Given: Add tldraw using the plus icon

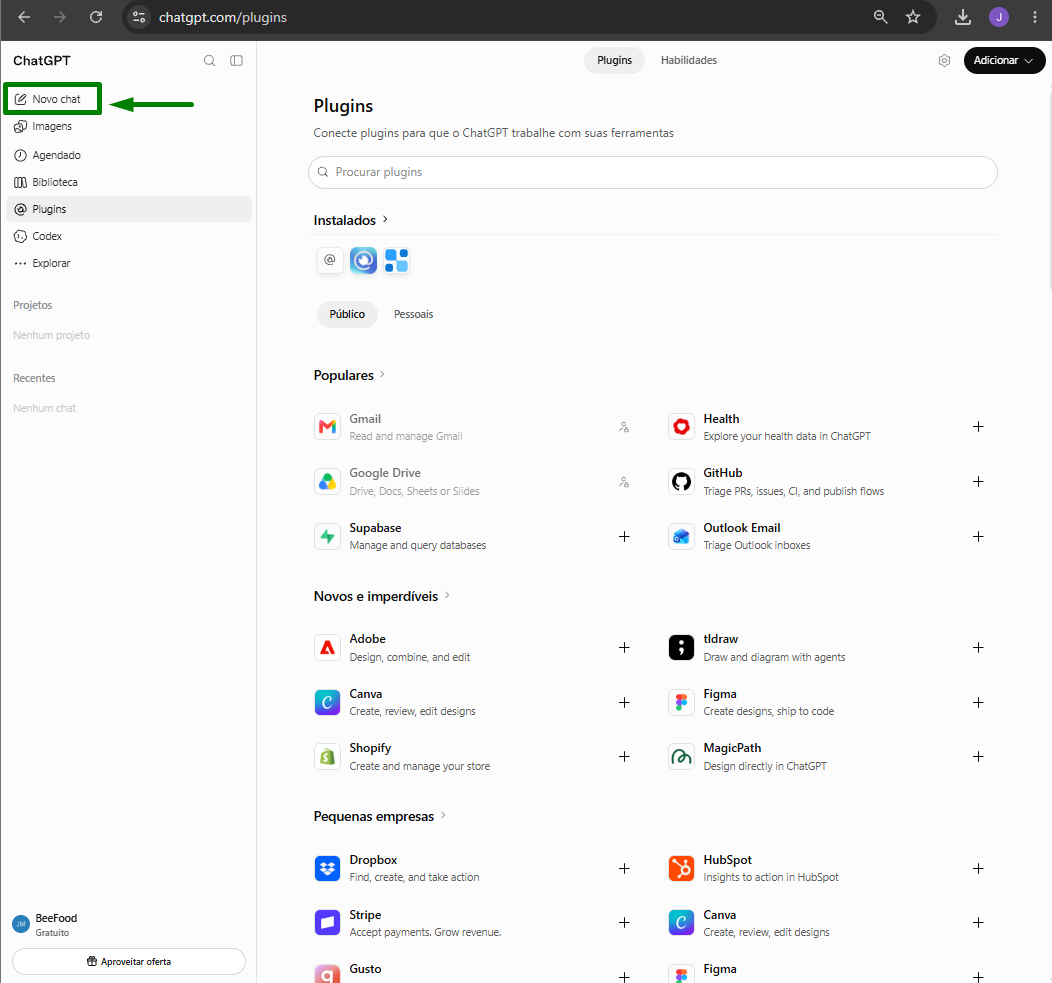Looking at the screenshot, I should [x=978, y=648].
